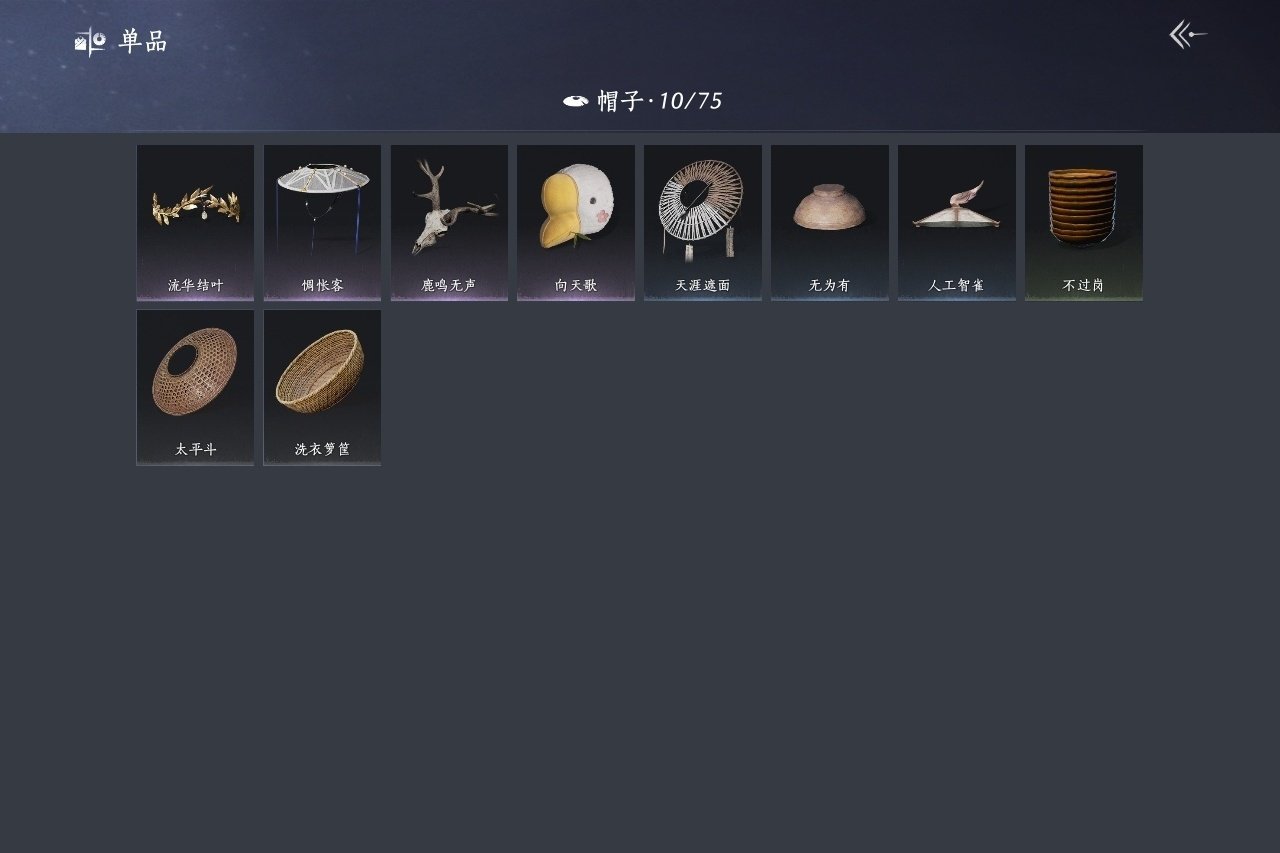Pick the stacked bowls item 不过岗
Viewport: 1280px width, 853px height.
pyautogui.click(x=1084, y=223)
